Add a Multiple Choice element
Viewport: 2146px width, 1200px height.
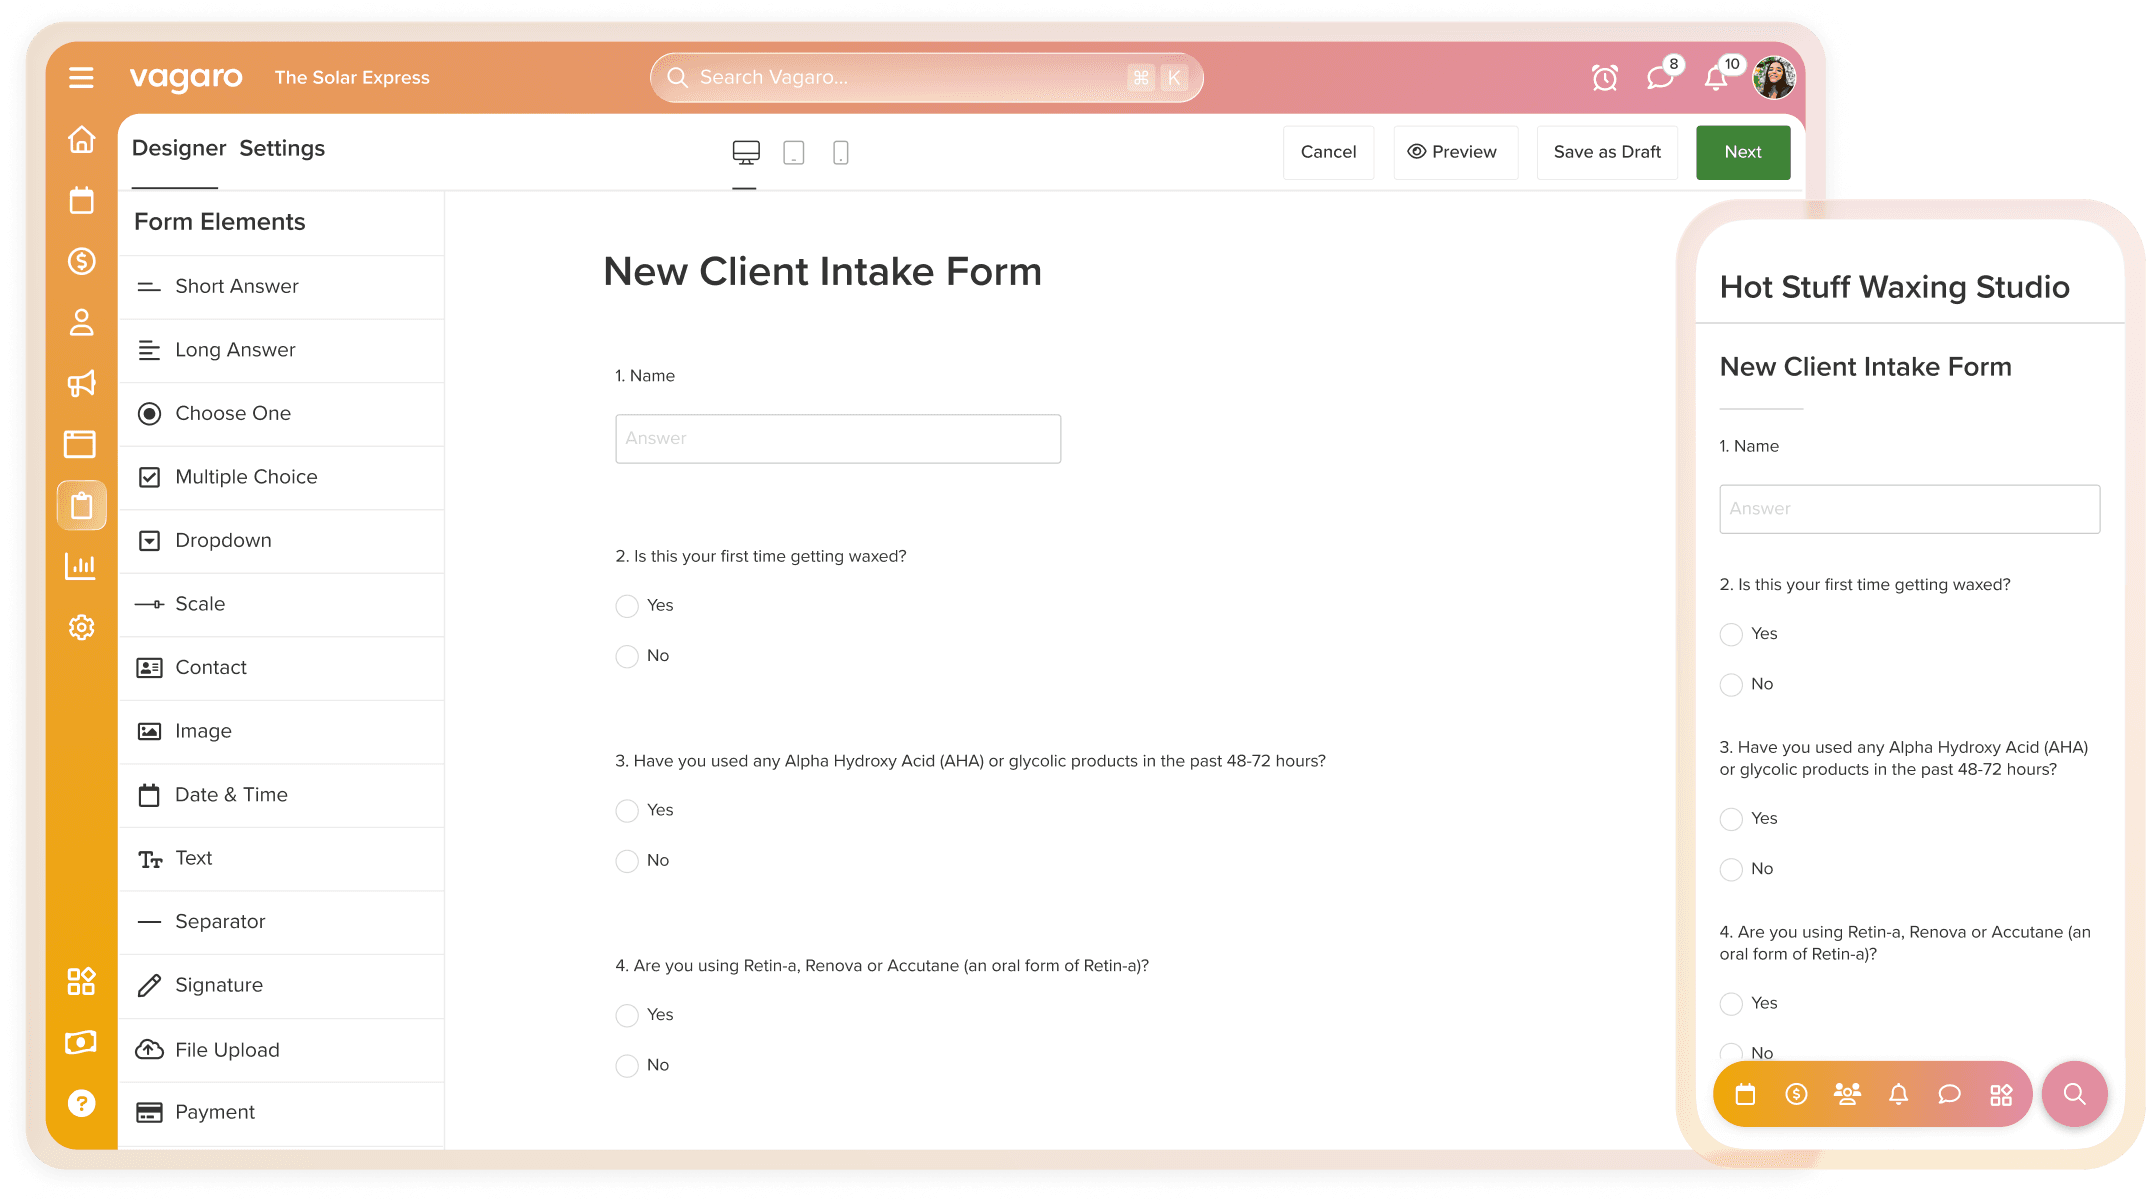coord(246,477)
